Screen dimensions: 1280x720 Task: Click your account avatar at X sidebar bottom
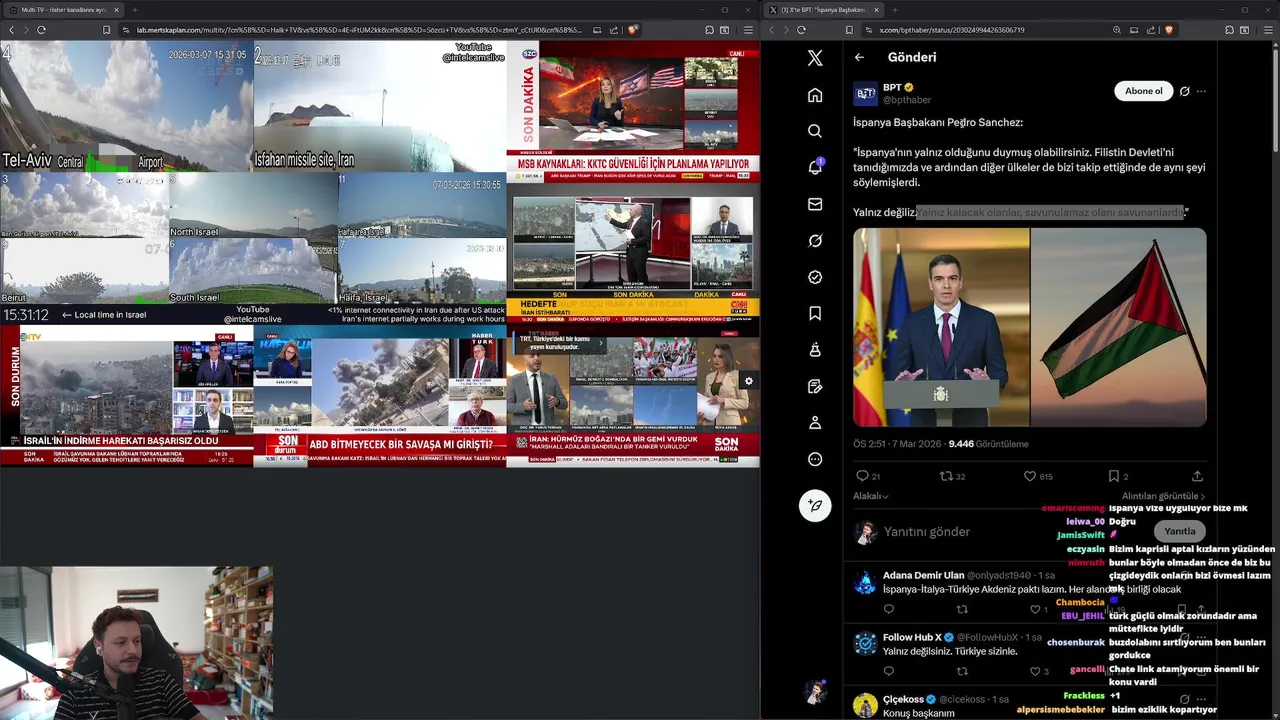[x=815, y=692]
